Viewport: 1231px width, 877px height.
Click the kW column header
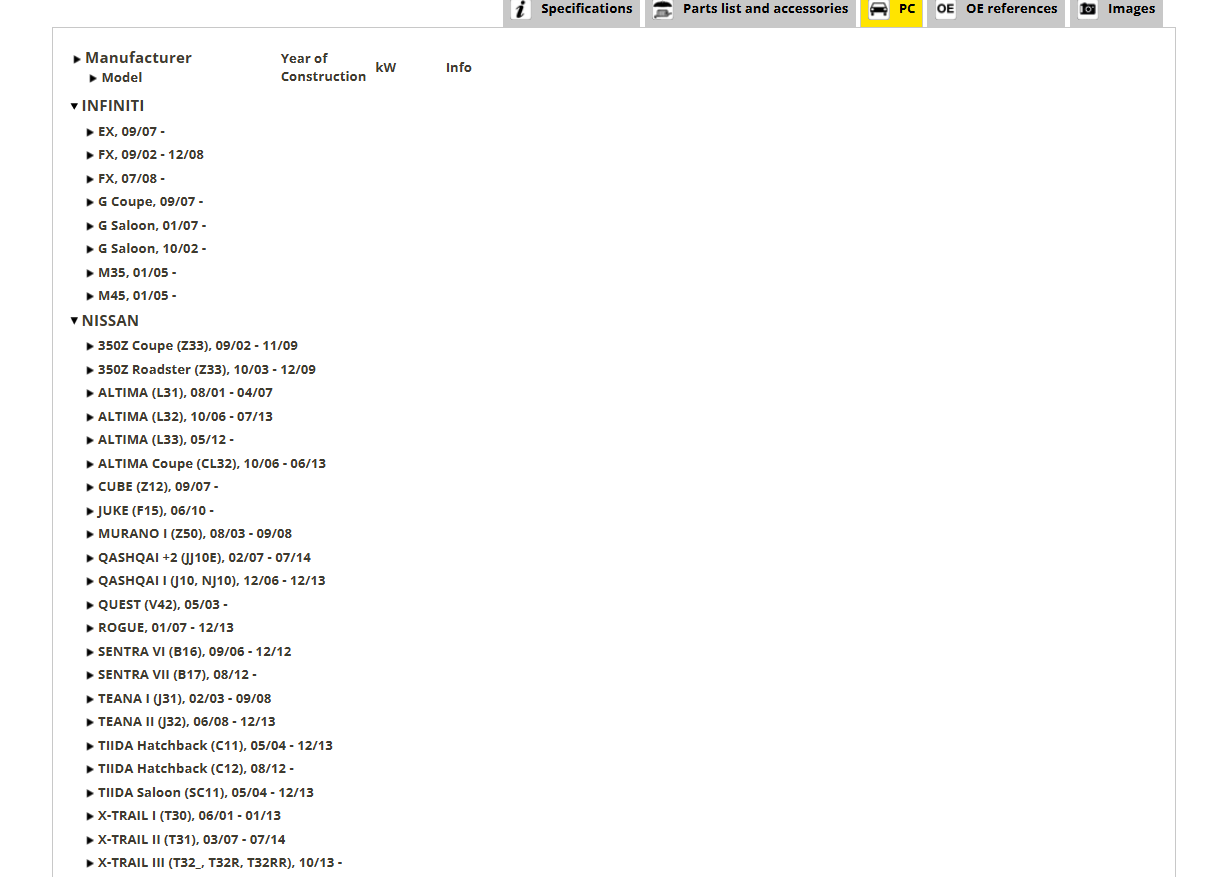click(385, 68)
